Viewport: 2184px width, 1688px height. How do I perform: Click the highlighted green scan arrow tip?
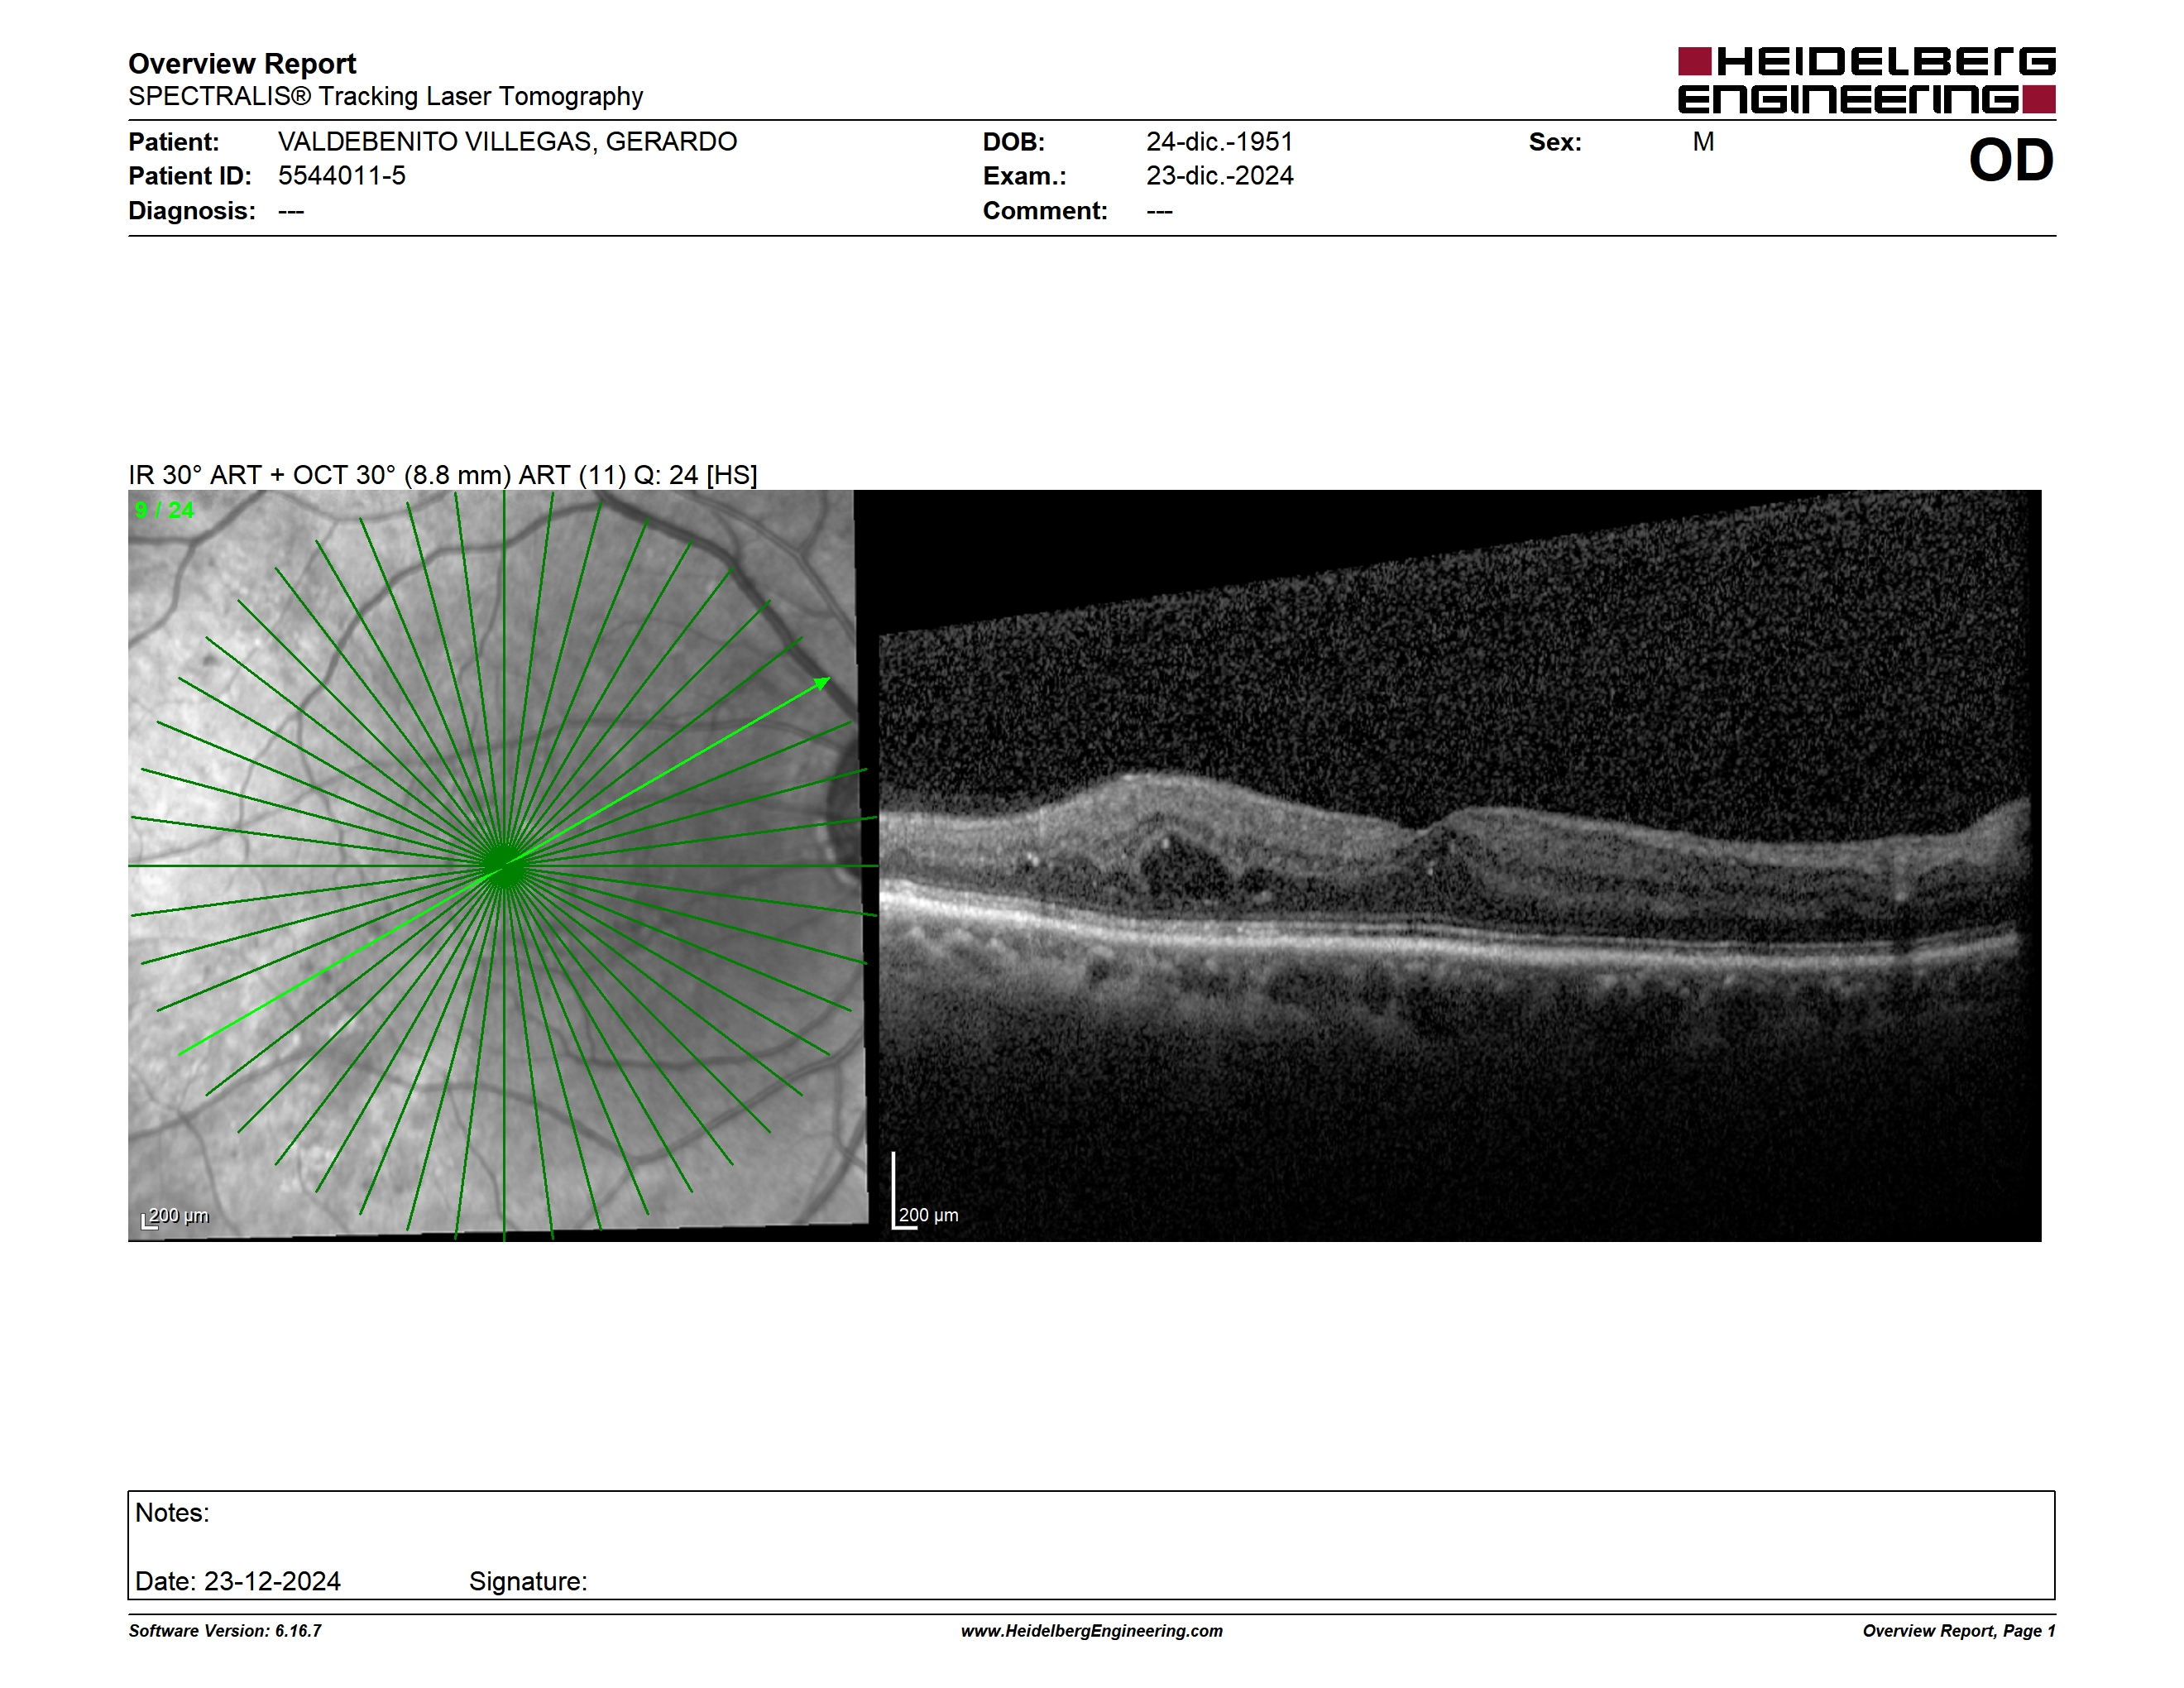coord(823,683)
